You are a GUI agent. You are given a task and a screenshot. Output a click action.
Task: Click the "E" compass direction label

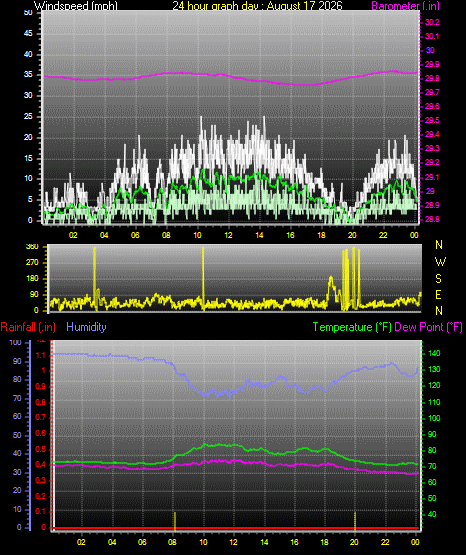pos(438,294)
